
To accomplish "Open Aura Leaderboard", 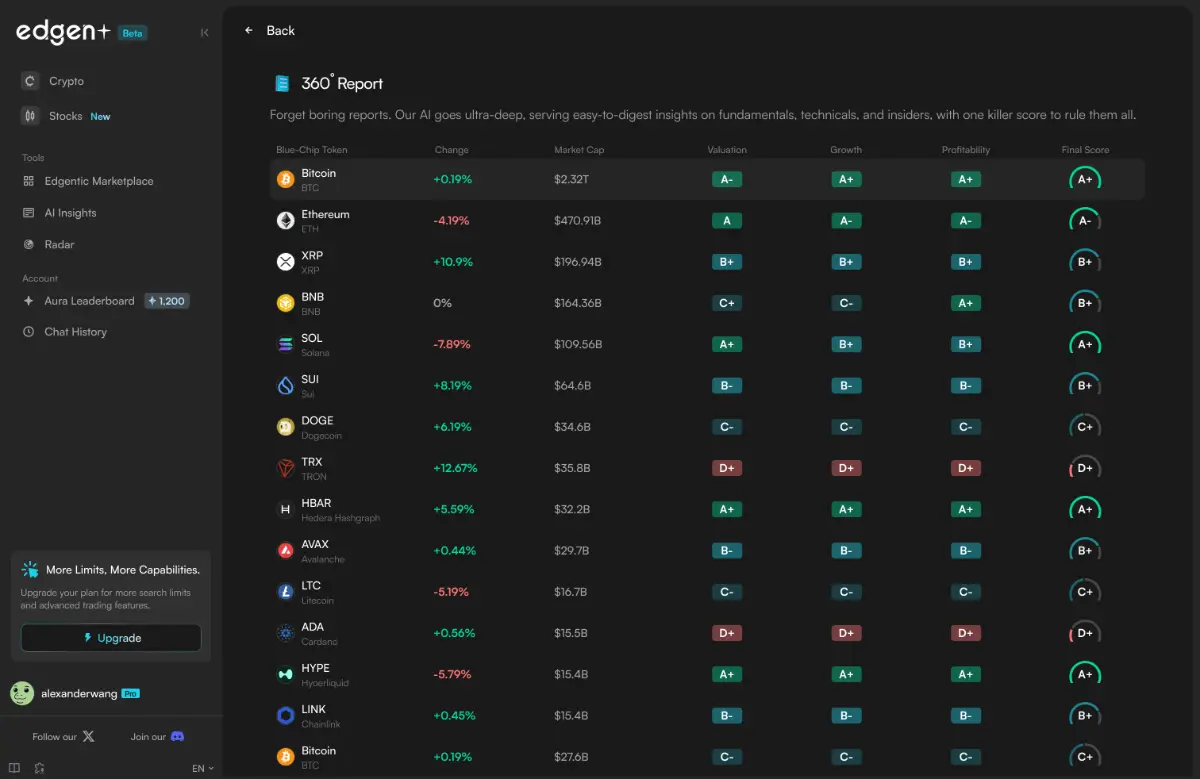I will coord(89,301).
